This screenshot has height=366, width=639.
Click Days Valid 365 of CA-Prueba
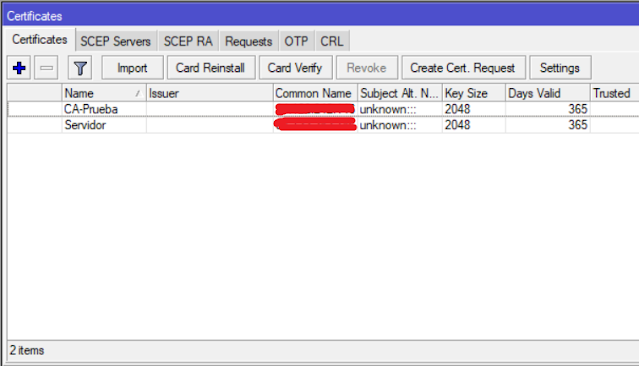tap(578, 109)
